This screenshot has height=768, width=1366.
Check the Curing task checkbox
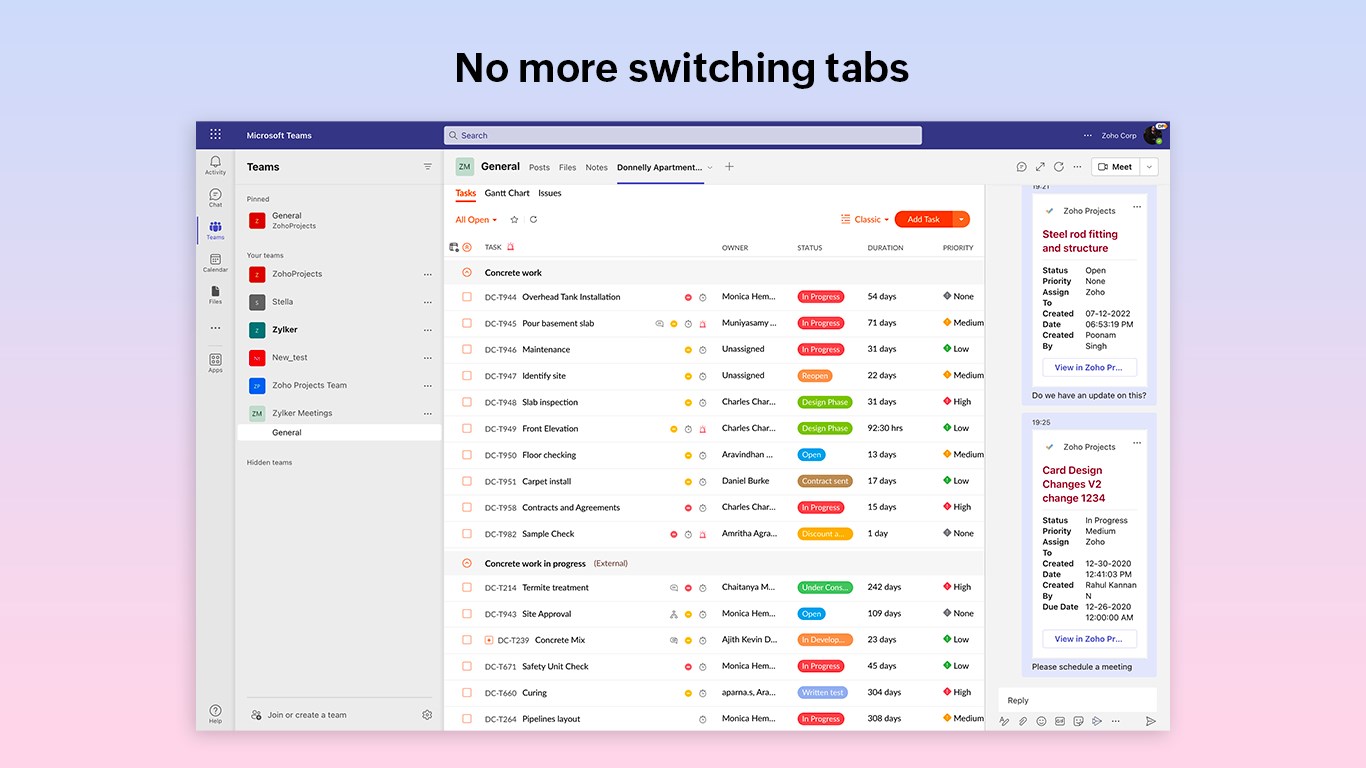[467, 692]
